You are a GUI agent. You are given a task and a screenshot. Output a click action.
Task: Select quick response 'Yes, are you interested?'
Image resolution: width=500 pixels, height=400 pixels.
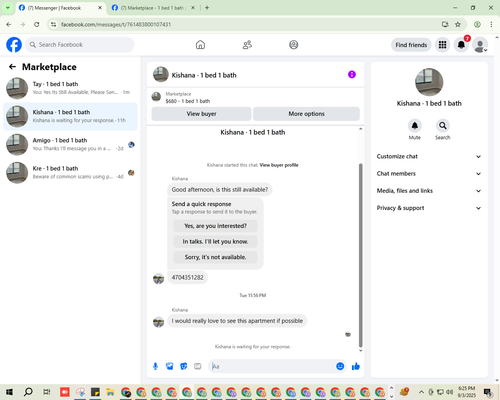(x=215, y=226)
